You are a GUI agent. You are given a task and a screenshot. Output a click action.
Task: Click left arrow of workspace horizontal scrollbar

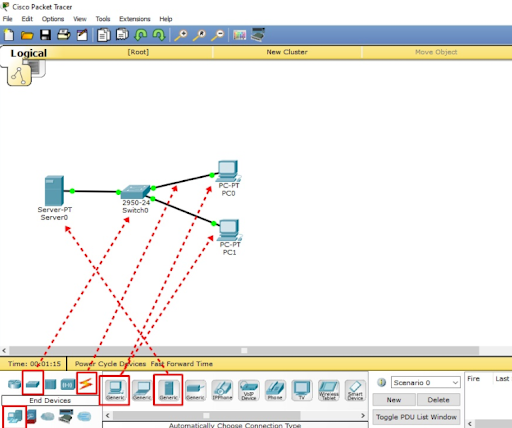[x=4, y=350]
